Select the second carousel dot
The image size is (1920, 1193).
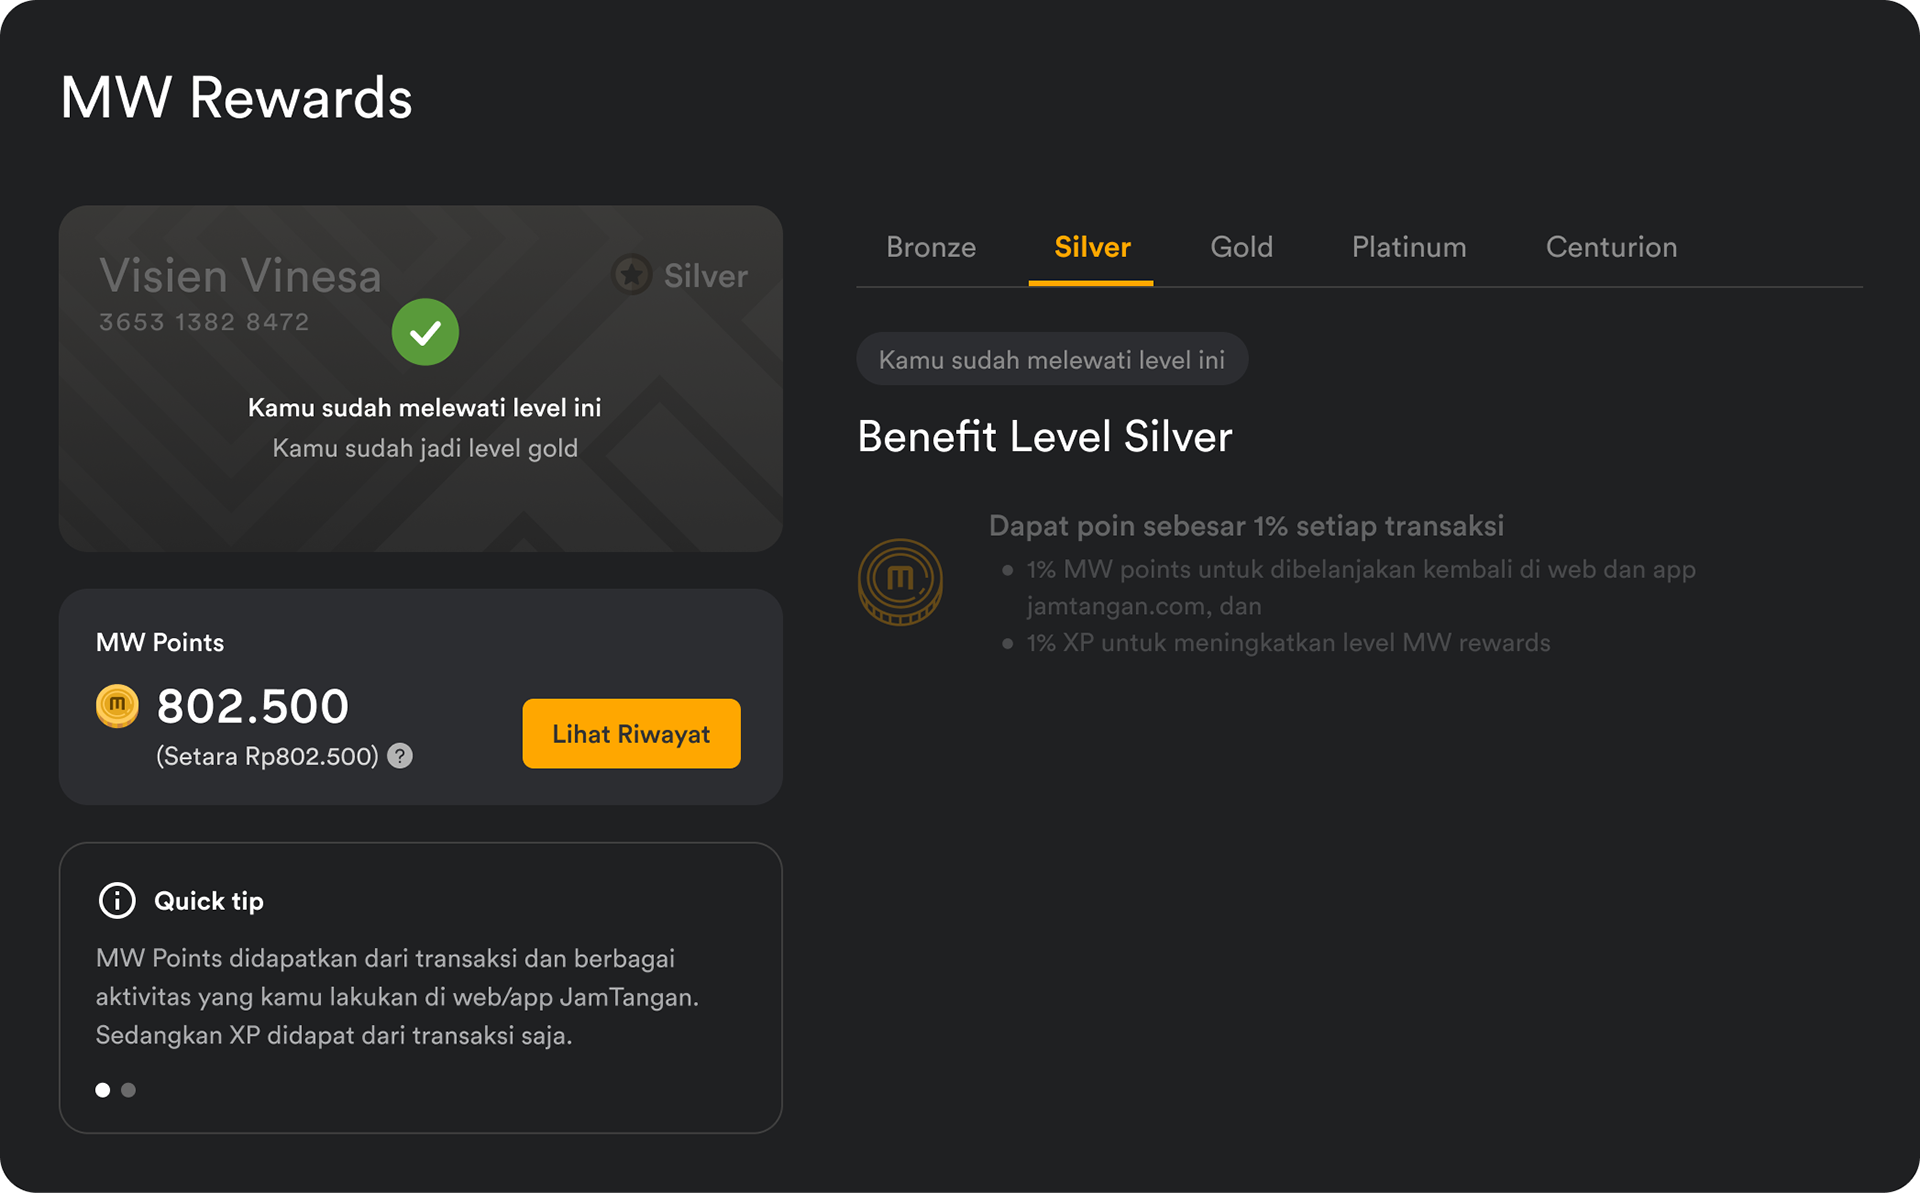(x=128, y=1090)
